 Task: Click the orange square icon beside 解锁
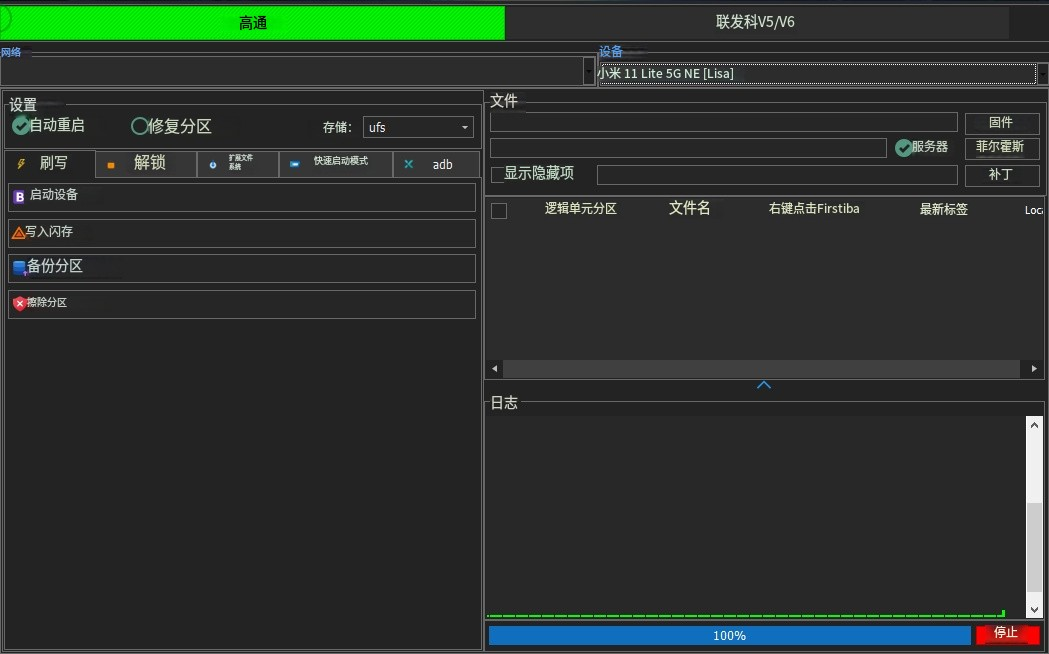113,163
